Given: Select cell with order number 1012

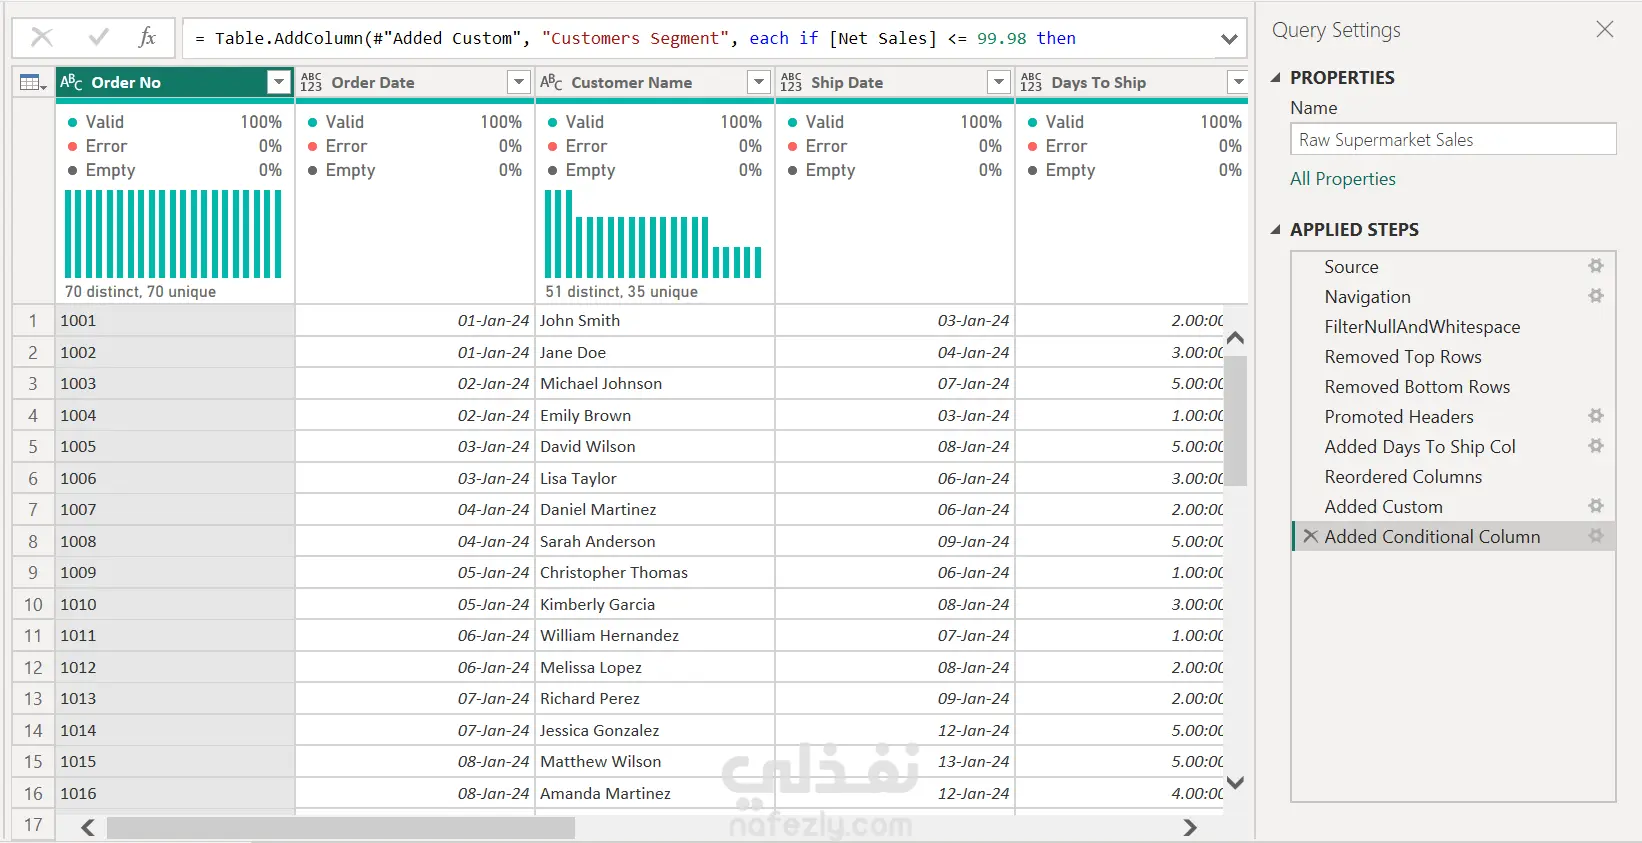Looking at the screenshot, I should point(175,667).
